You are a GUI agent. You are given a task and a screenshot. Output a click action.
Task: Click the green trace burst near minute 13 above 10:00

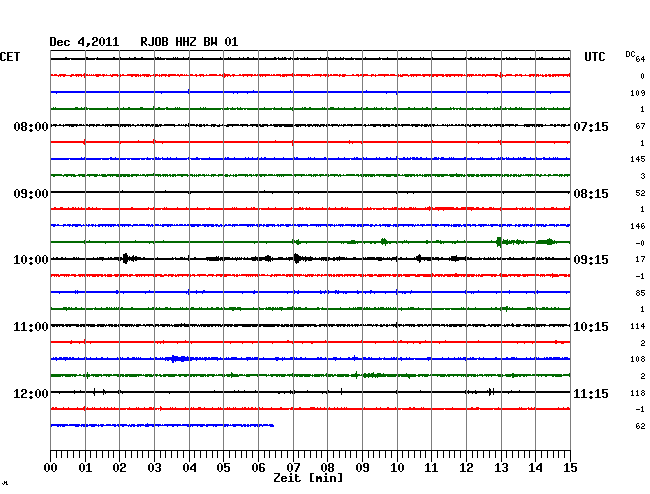pos(499,242)
